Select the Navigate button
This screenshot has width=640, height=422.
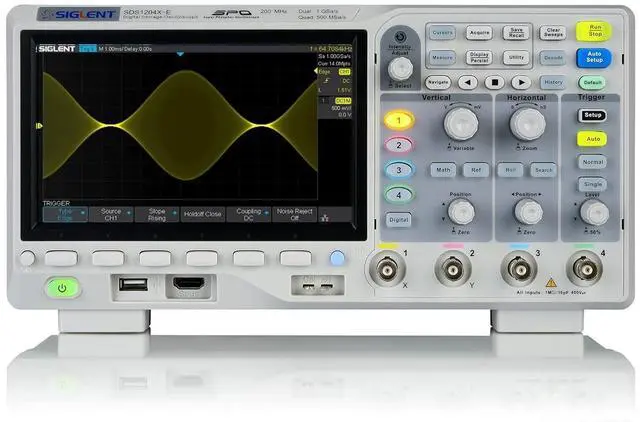pos(438,82)
